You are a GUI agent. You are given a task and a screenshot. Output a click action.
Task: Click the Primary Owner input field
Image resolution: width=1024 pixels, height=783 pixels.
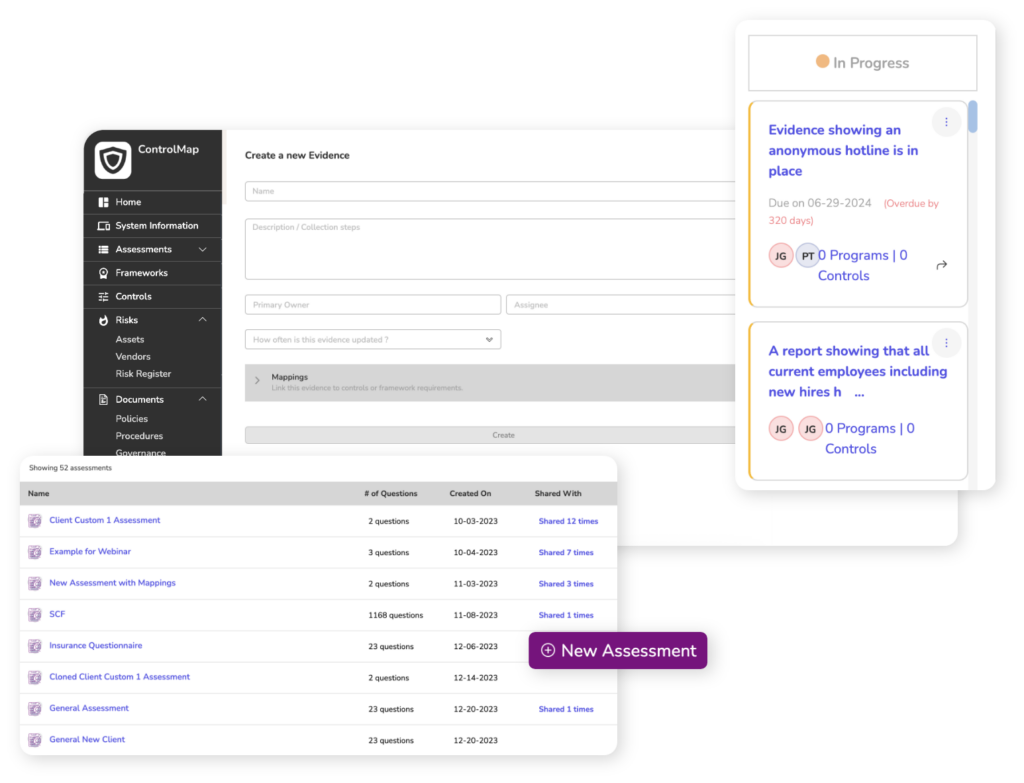pos(372,303)
